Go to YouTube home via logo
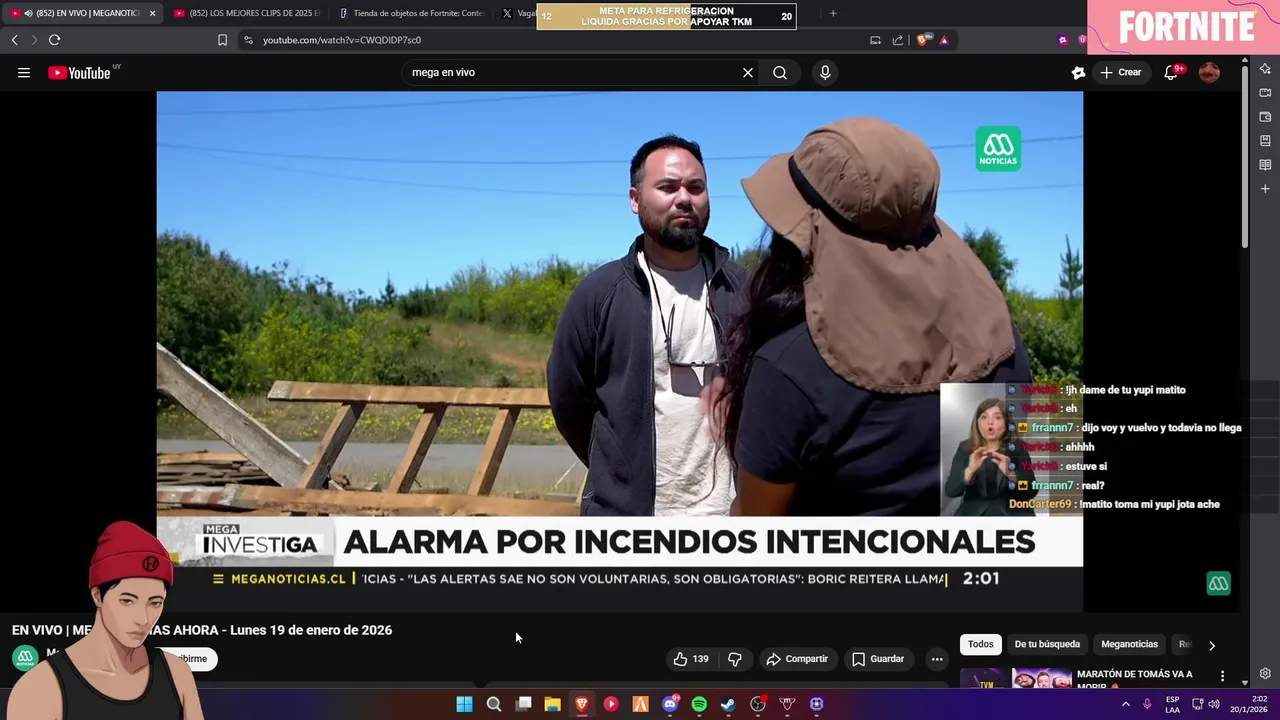The height and width of the screenshot is (720, 1280). [x=79, y=72]
